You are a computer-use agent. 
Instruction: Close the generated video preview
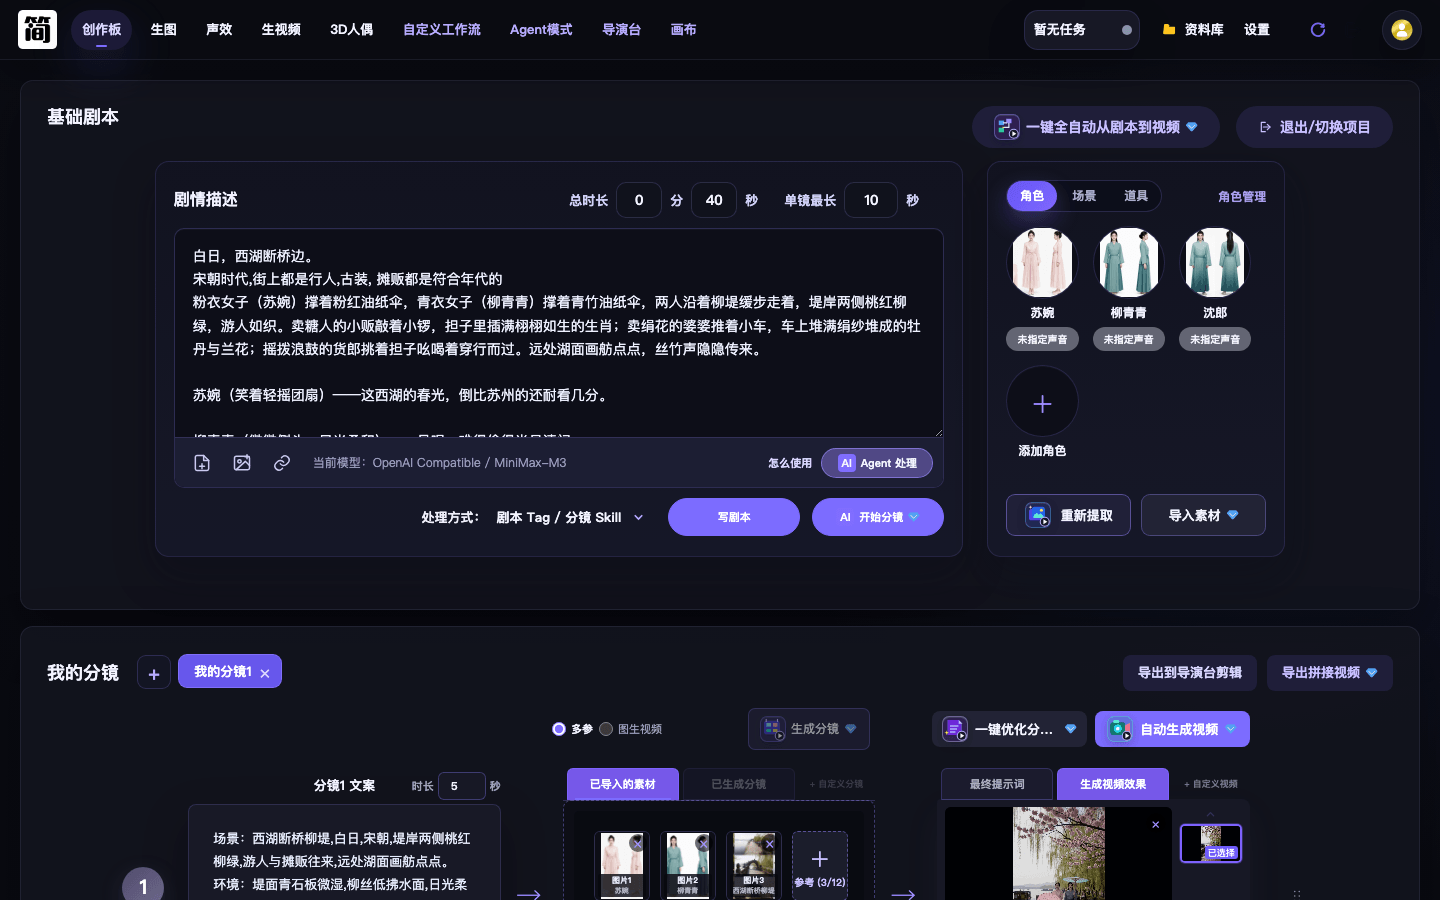1156,825
